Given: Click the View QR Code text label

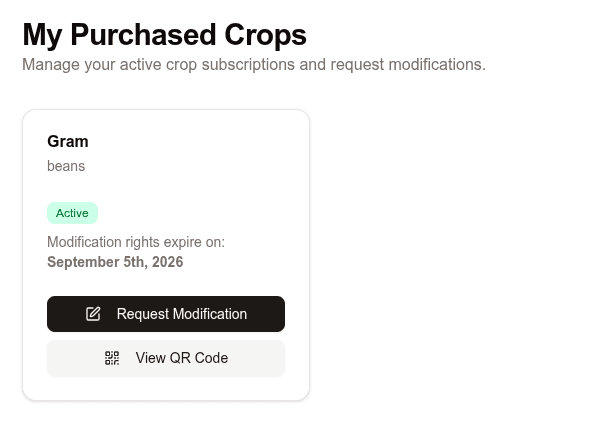Looking at the screenshot, I should click(182, 358).
